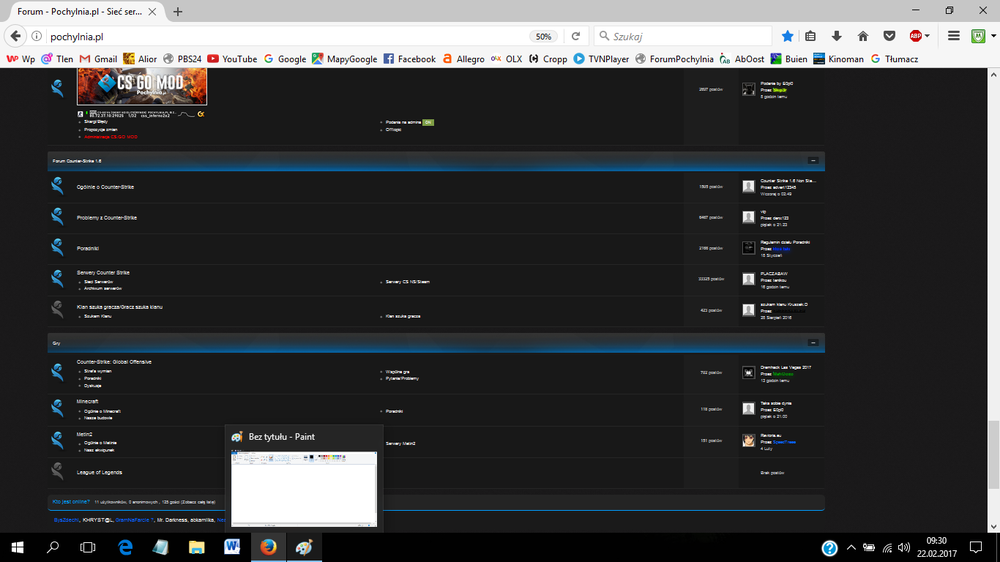Open the Poradniki forum link

pyautogui.click(x=87, y=249)
